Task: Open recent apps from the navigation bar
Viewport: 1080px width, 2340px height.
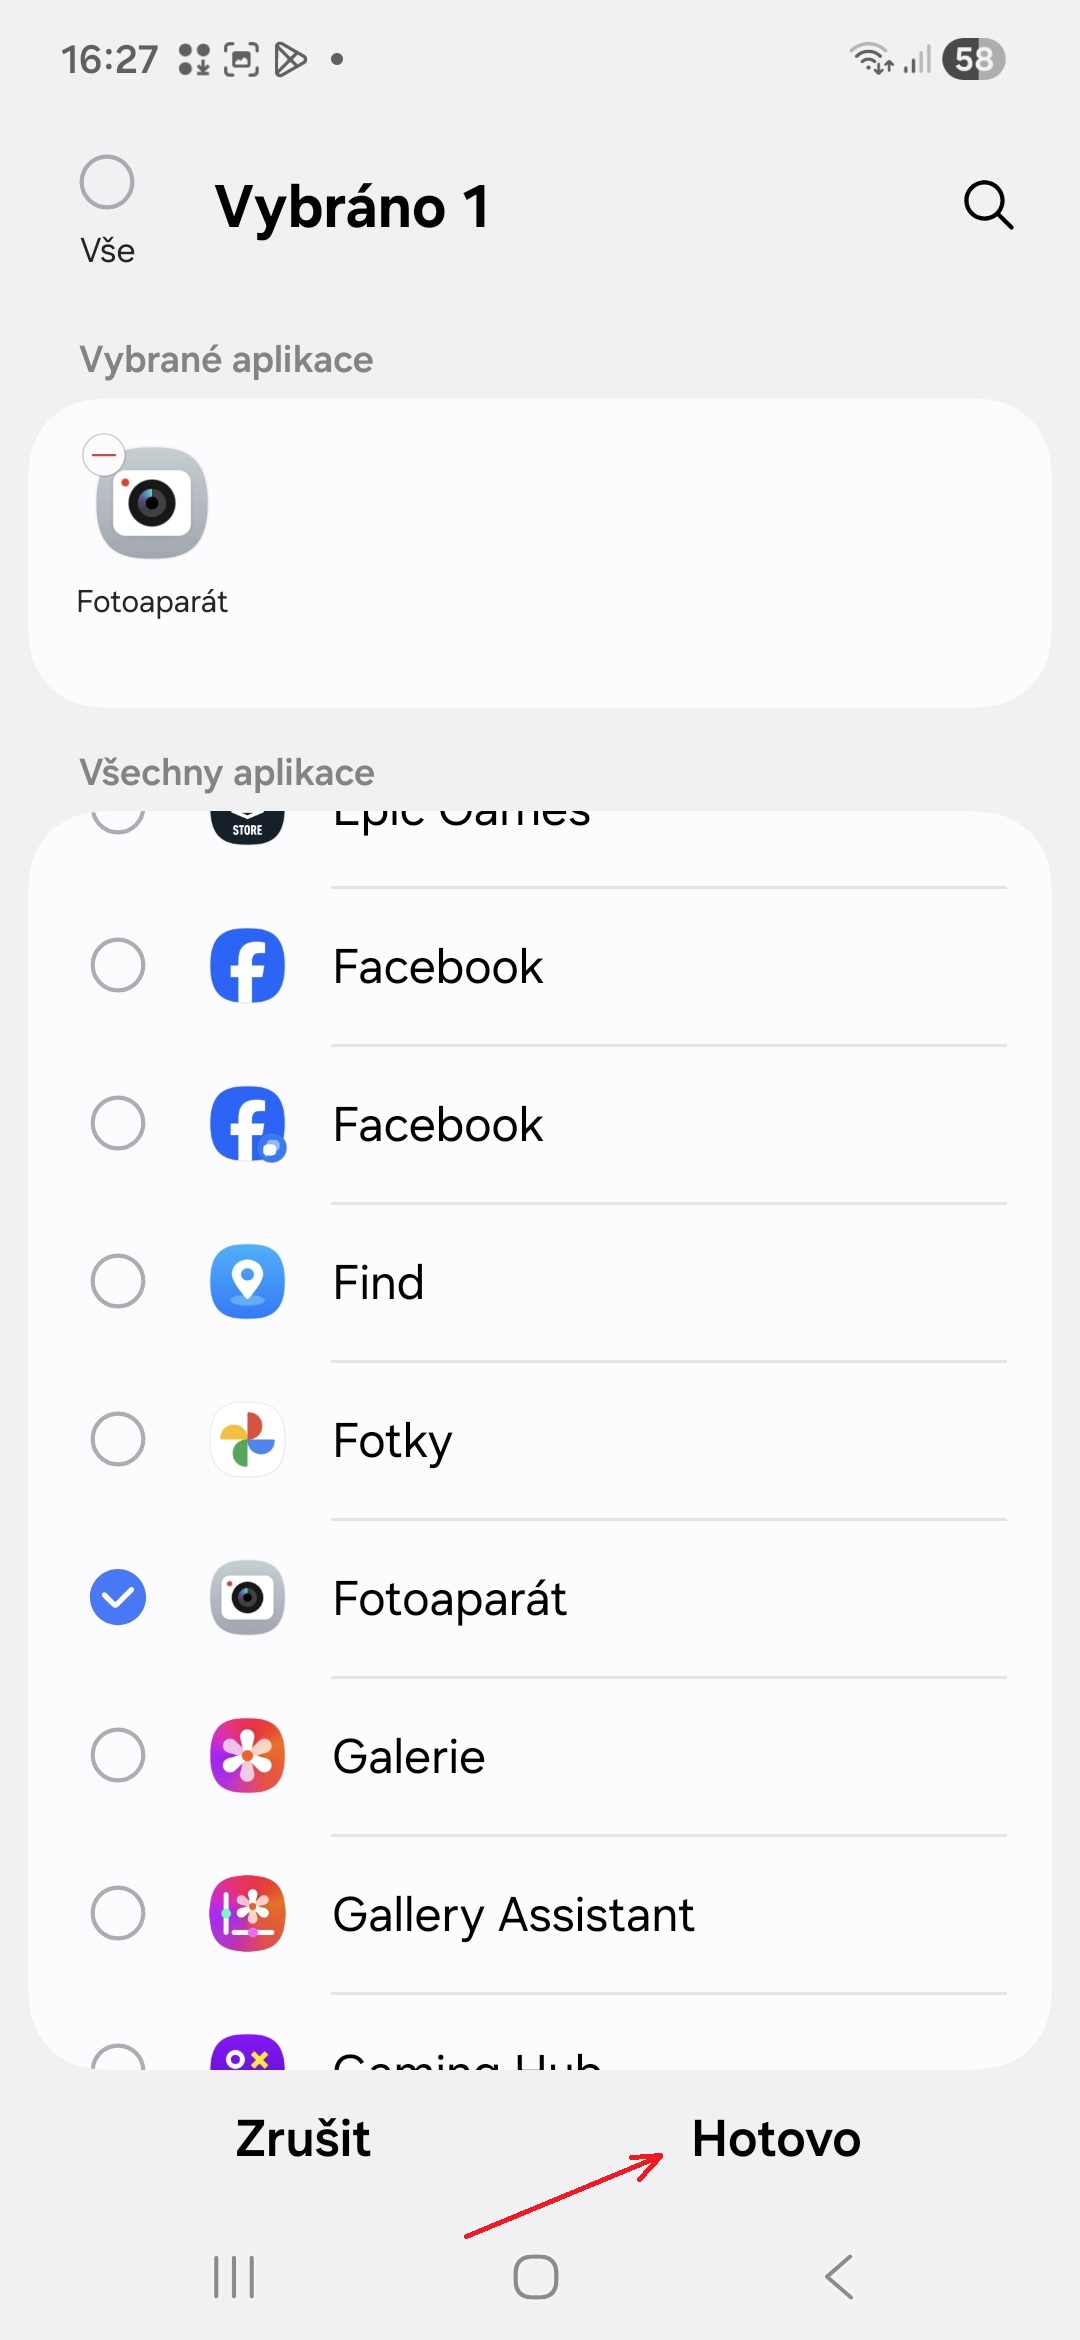Action: 234,2277
